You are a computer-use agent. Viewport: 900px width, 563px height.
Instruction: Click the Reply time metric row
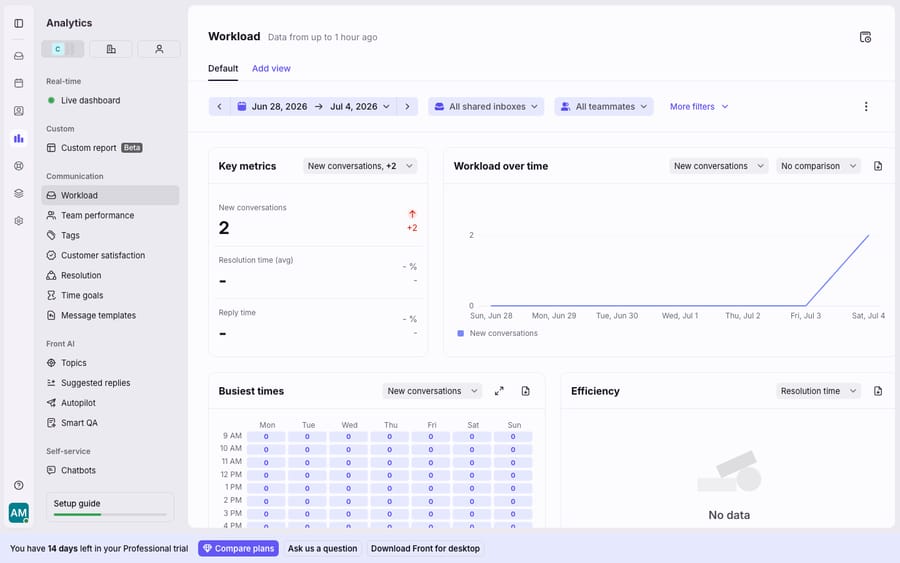click(x=318, y=324)
